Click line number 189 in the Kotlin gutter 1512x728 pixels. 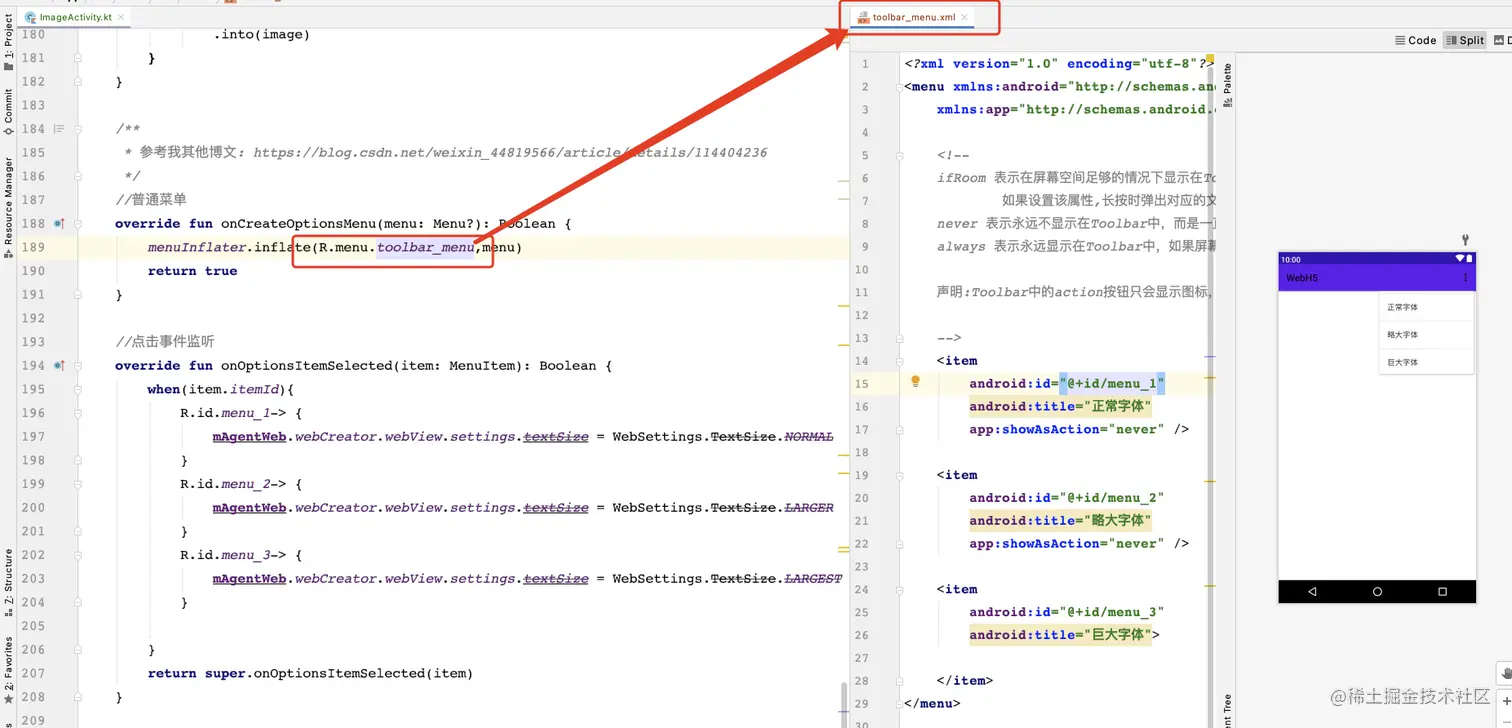(x=33, y=247)
